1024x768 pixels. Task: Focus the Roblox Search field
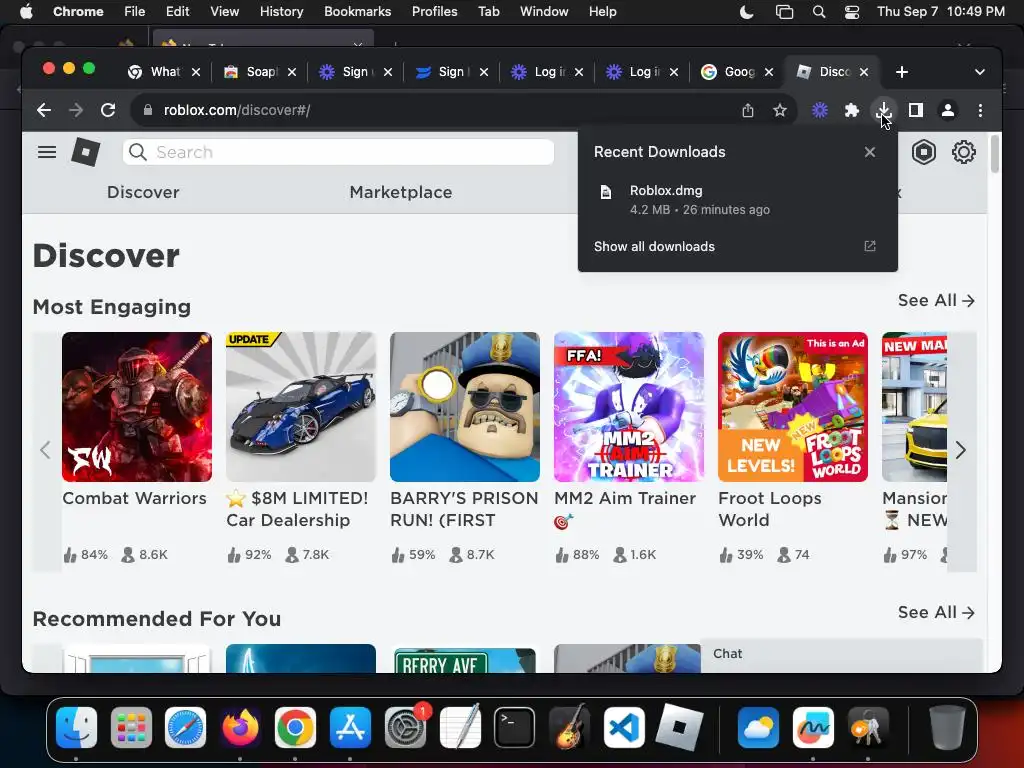pos(338,152)
